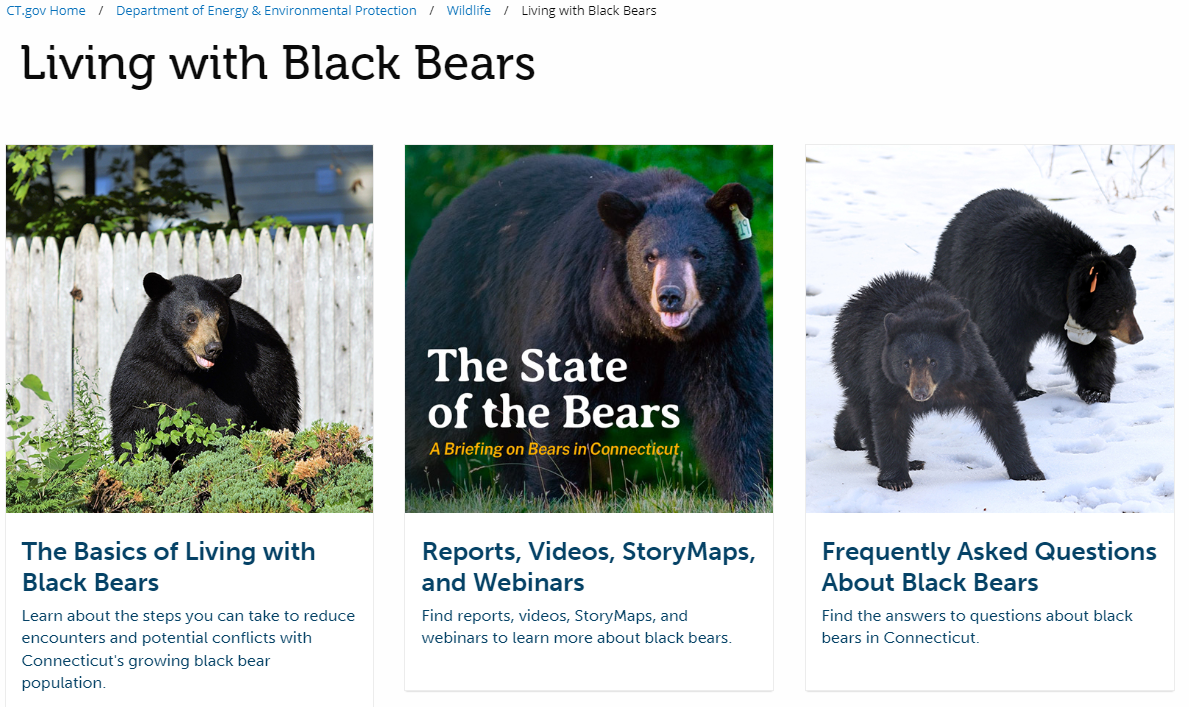Screen dimensions: 1189x707
Task: Click the 'Learn about the steps' card description
Action: point(188,649)
